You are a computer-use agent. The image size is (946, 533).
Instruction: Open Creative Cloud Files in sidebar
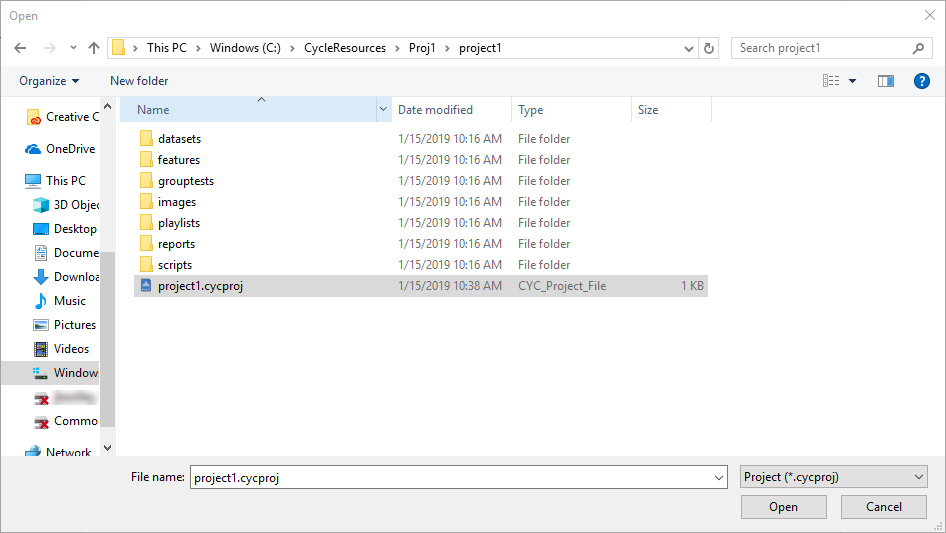tap(62, 117)
